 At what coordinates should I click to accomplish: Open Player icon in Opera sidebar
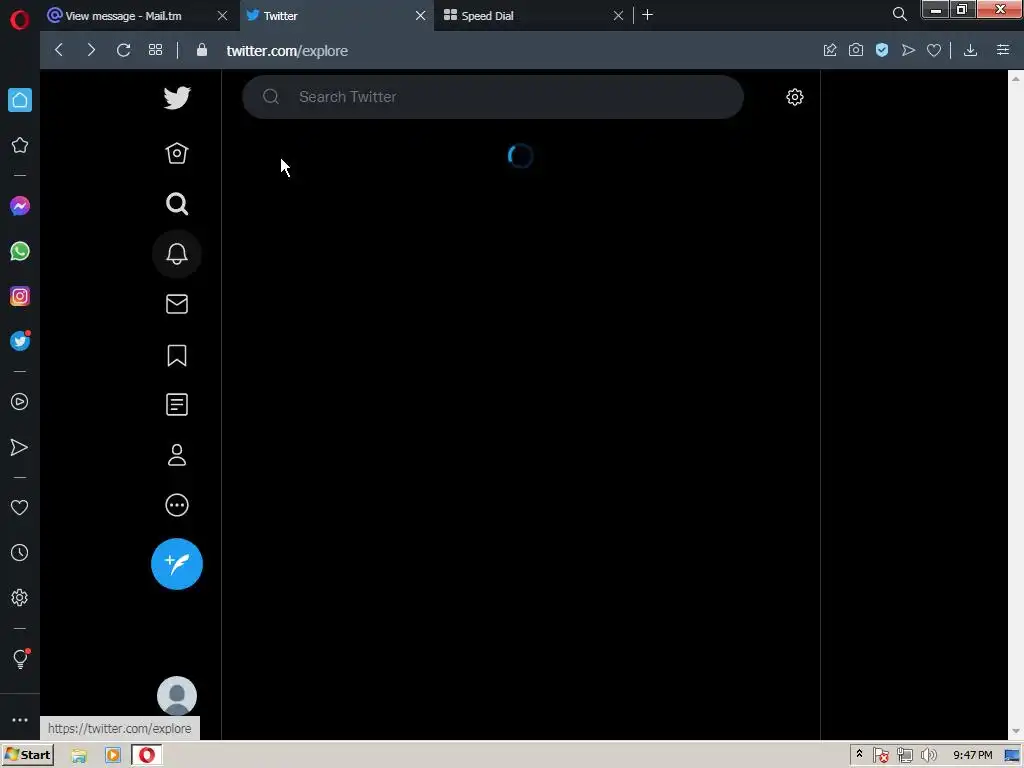20,402
